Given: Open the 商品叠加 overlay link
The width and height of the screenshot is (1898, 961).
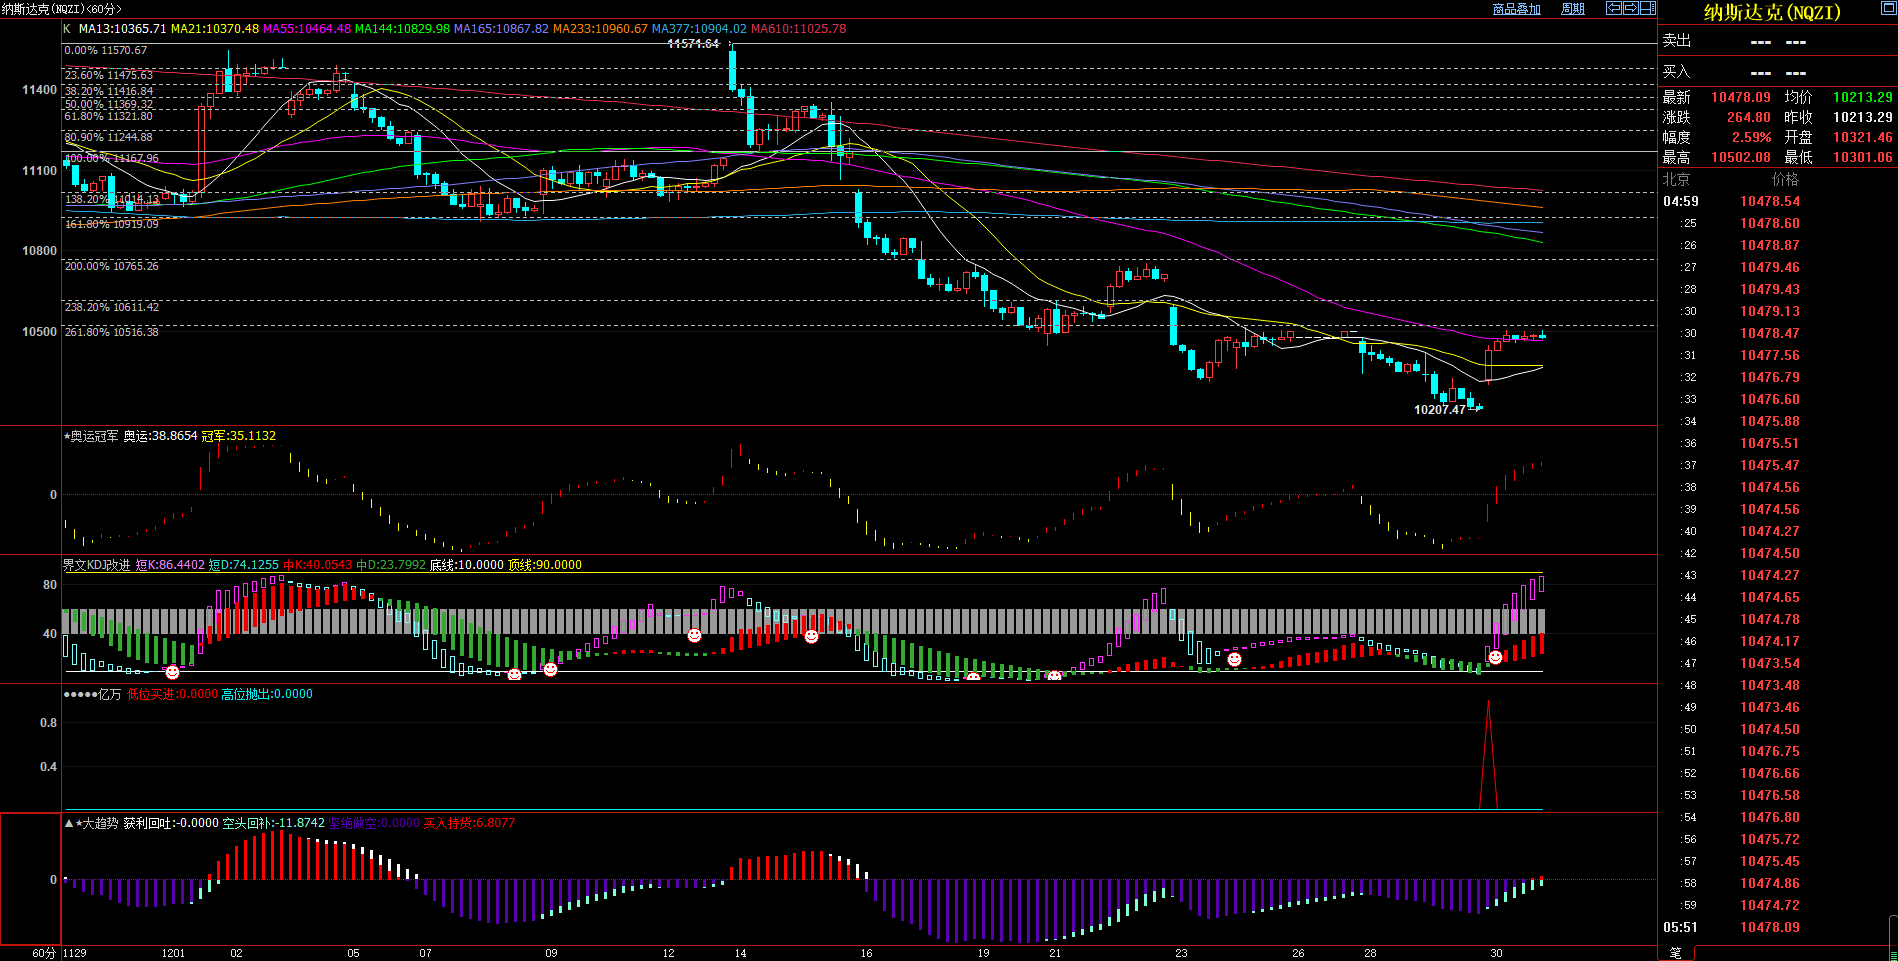Looking at the screenshot, I should (1516, 8).
